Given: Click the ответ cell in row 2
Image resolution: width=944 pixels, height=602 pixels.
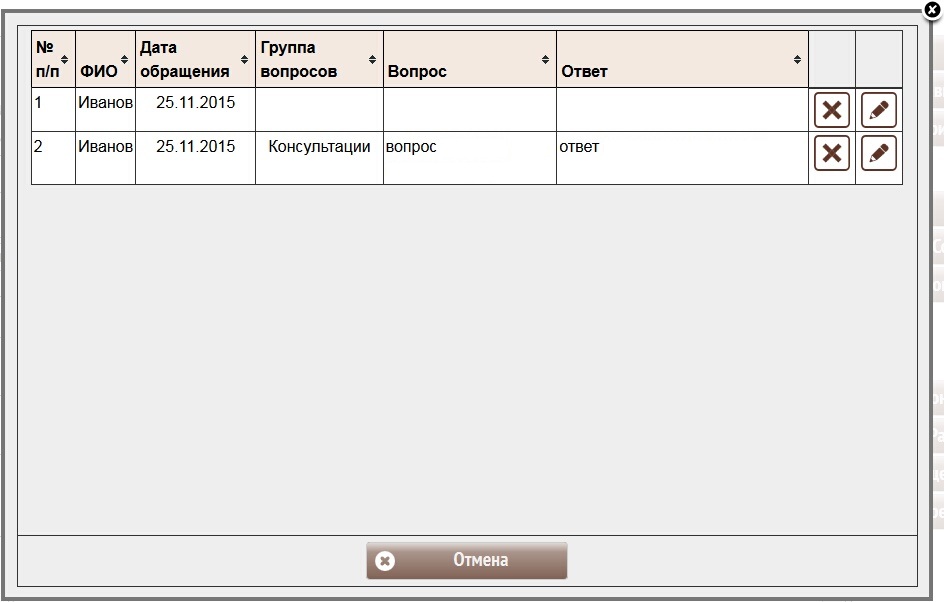Looking at the screenshot, I should pyautogui.click(x=579, y=147).
